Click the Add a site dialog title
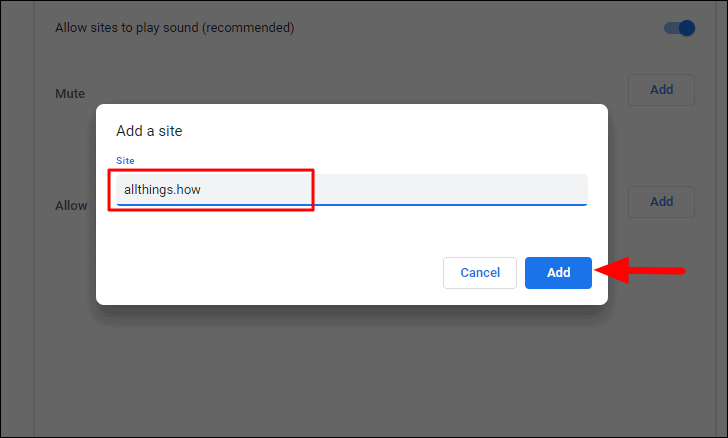The image size is (728, 438). [x=149, y=130]
